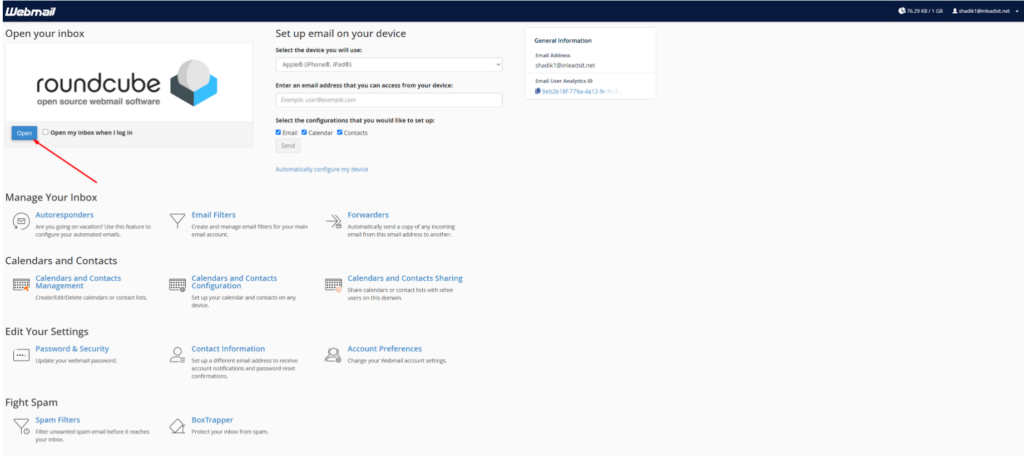Click the BoxTrapper icon
The width and height of the screenshot is (1024, 456).
click(177, 426)
